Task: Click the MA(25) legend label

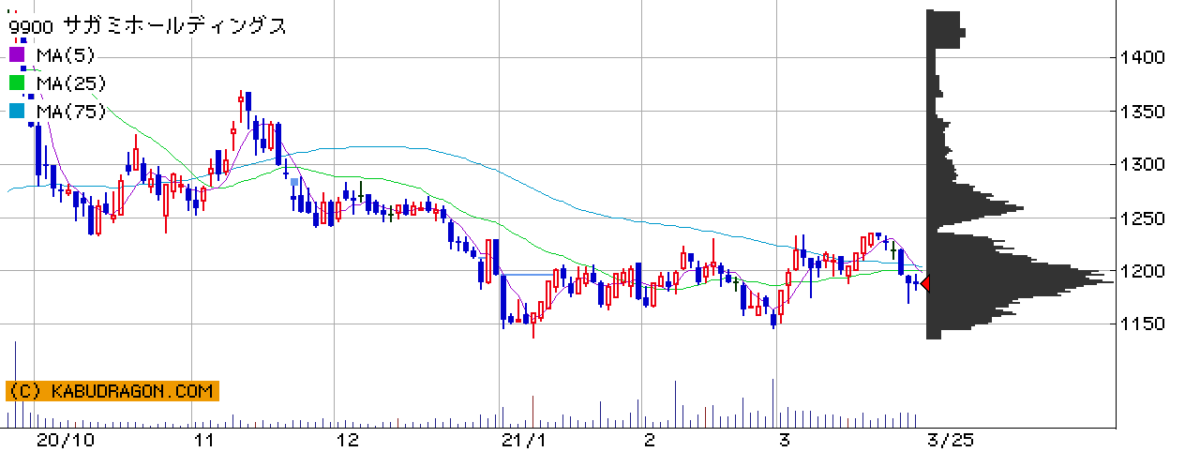Action: pos(70,83)
